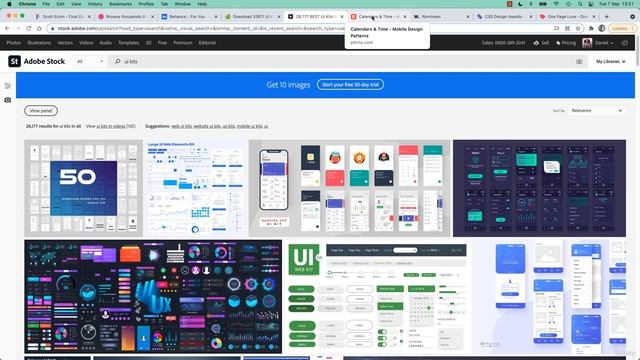This screenshot has width=640, height=360.
Task: Click the Chrome profile avatar icon
Action: click(x=602, y=28)
